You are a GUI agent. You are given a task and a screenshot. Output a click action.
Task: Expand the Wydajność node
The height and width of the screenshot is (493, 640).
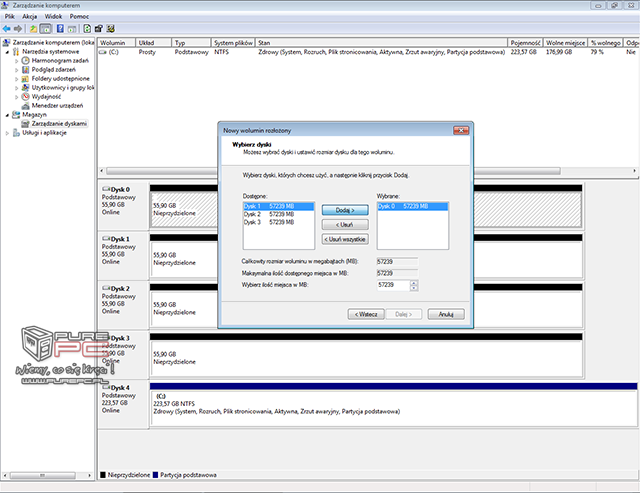tap(17, 97)
